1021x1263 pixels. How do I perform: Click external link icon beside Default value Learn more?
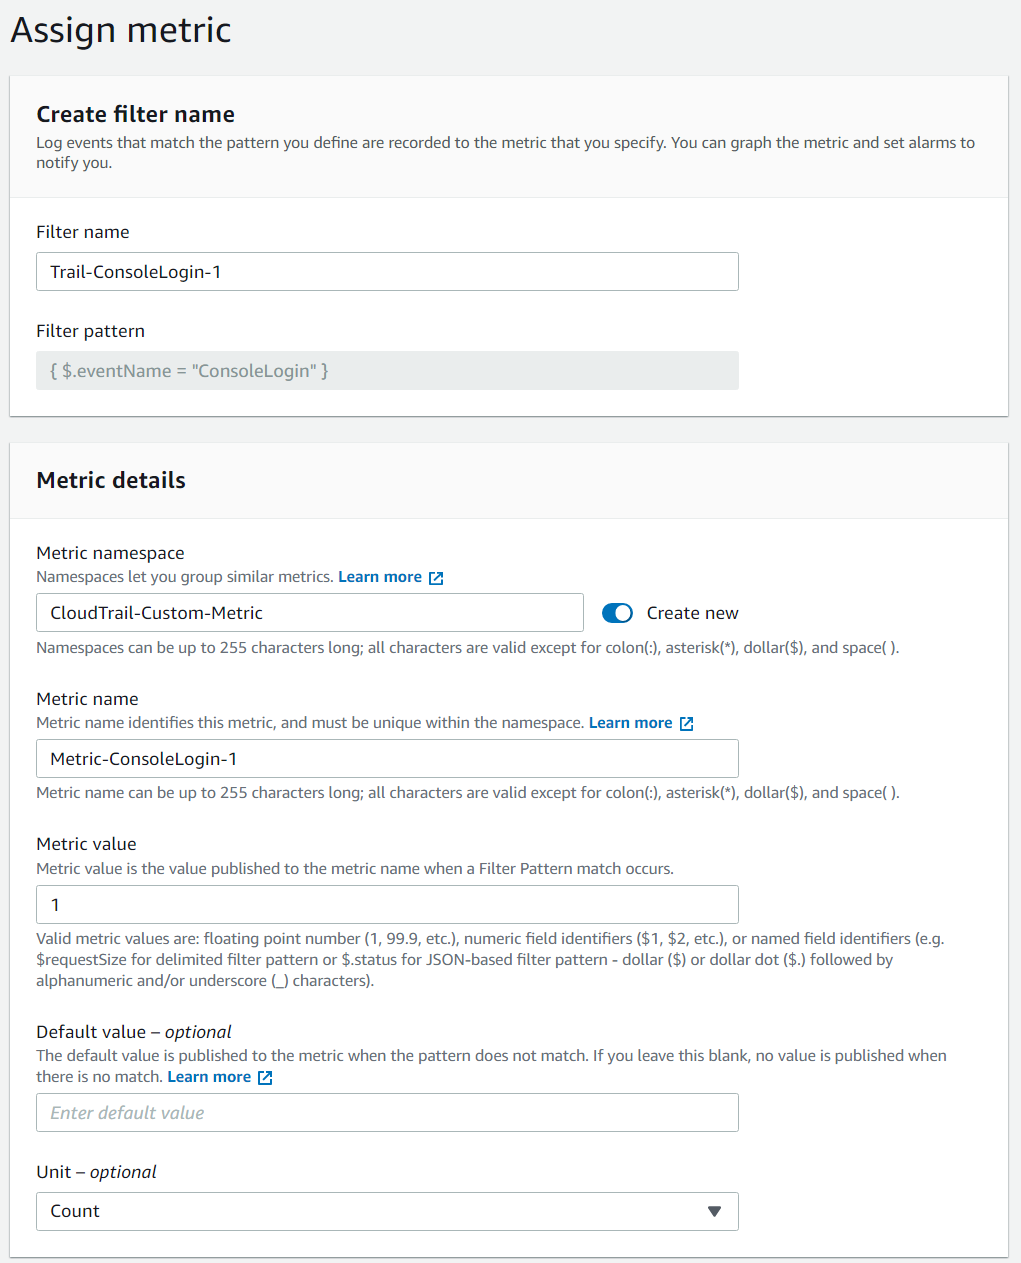(x=265, y=1078)
